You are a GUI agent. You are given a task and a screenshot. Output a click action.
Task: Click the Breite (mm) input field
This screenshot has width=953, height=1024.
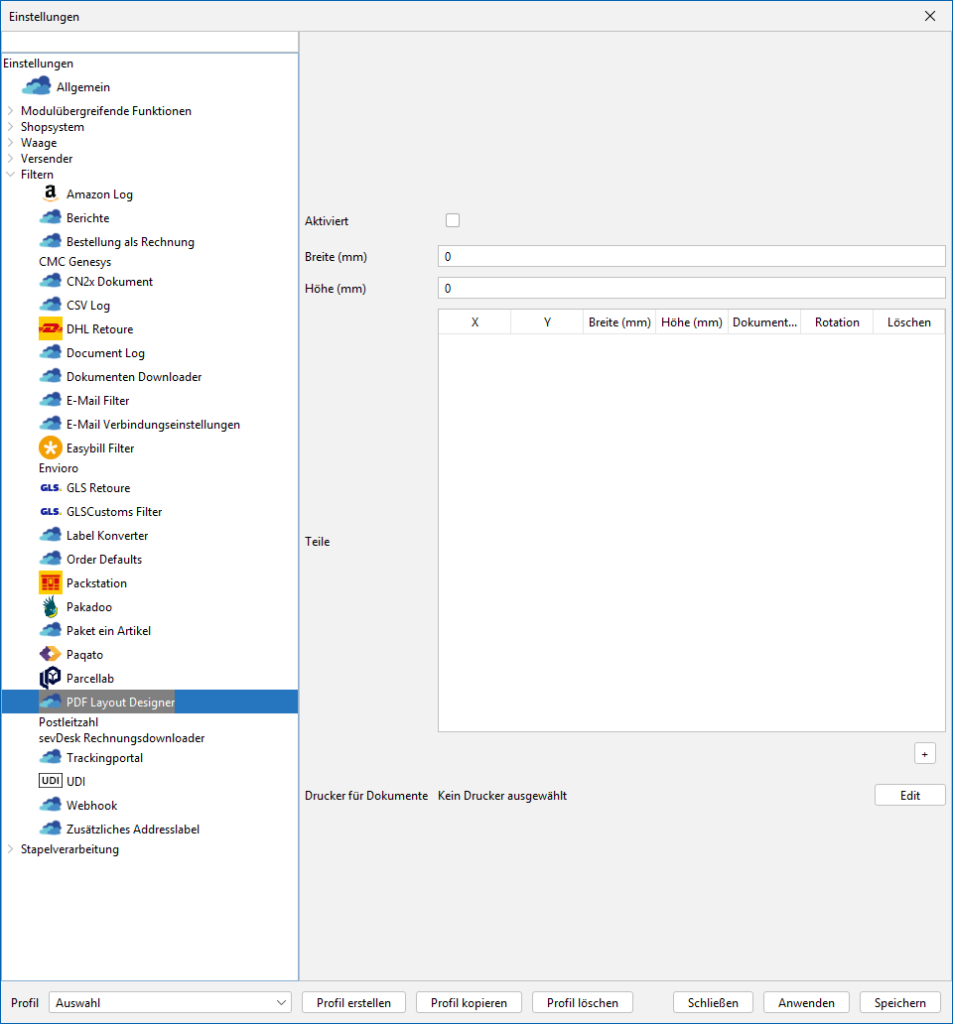point(691,257)
